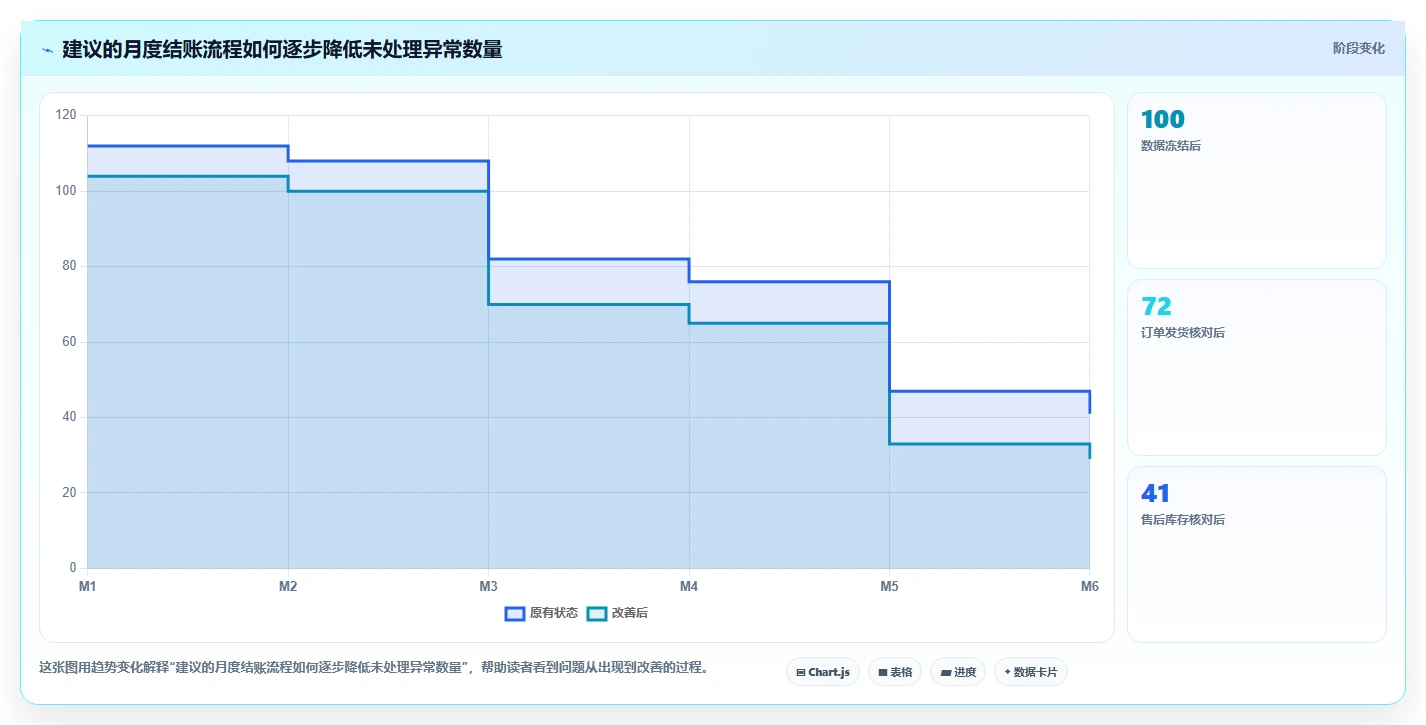Open the 数据冻结后 card showing 100

point(1257,180)
